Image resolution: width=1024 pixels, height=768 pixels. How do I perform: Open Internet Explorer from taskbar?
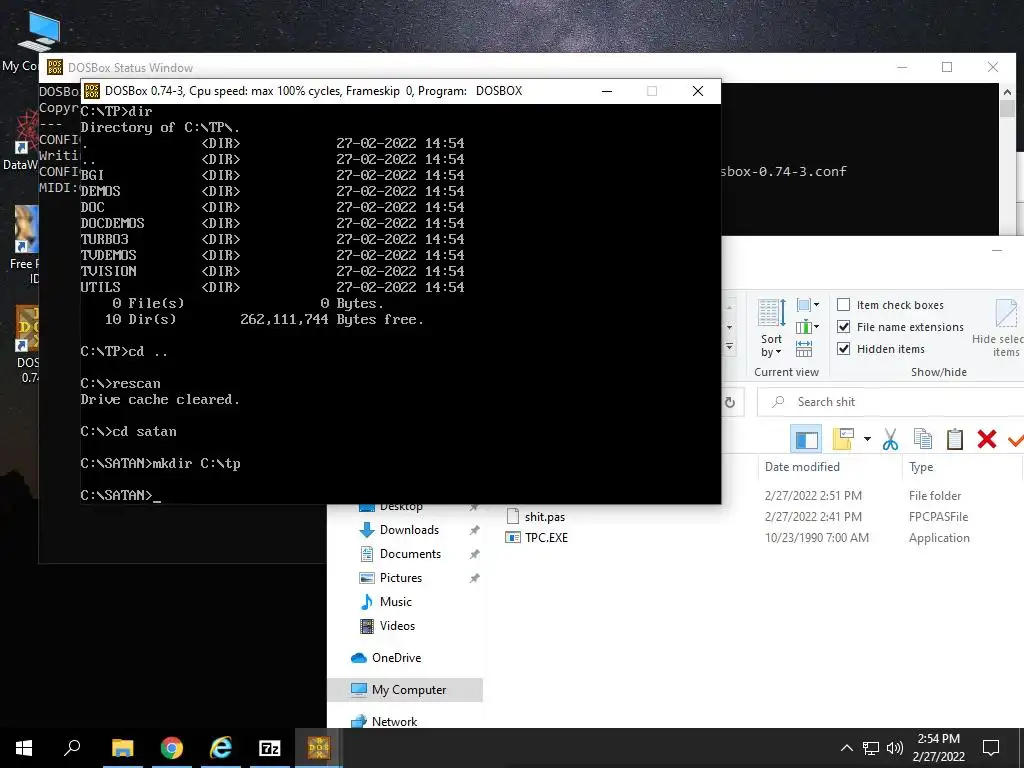click(x=221, y=748)
